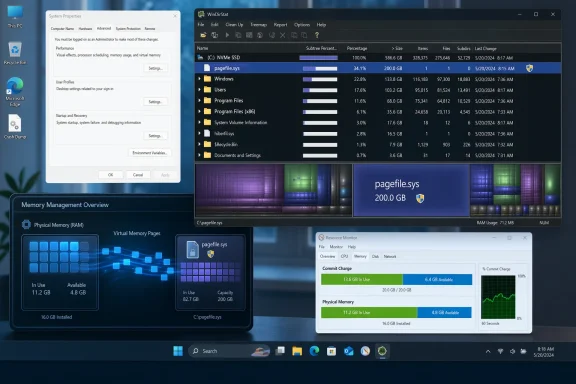Viewport: 576px width, 384px height.
Task: Open This PC desktop icon
Action: click(x=15, y=17)
